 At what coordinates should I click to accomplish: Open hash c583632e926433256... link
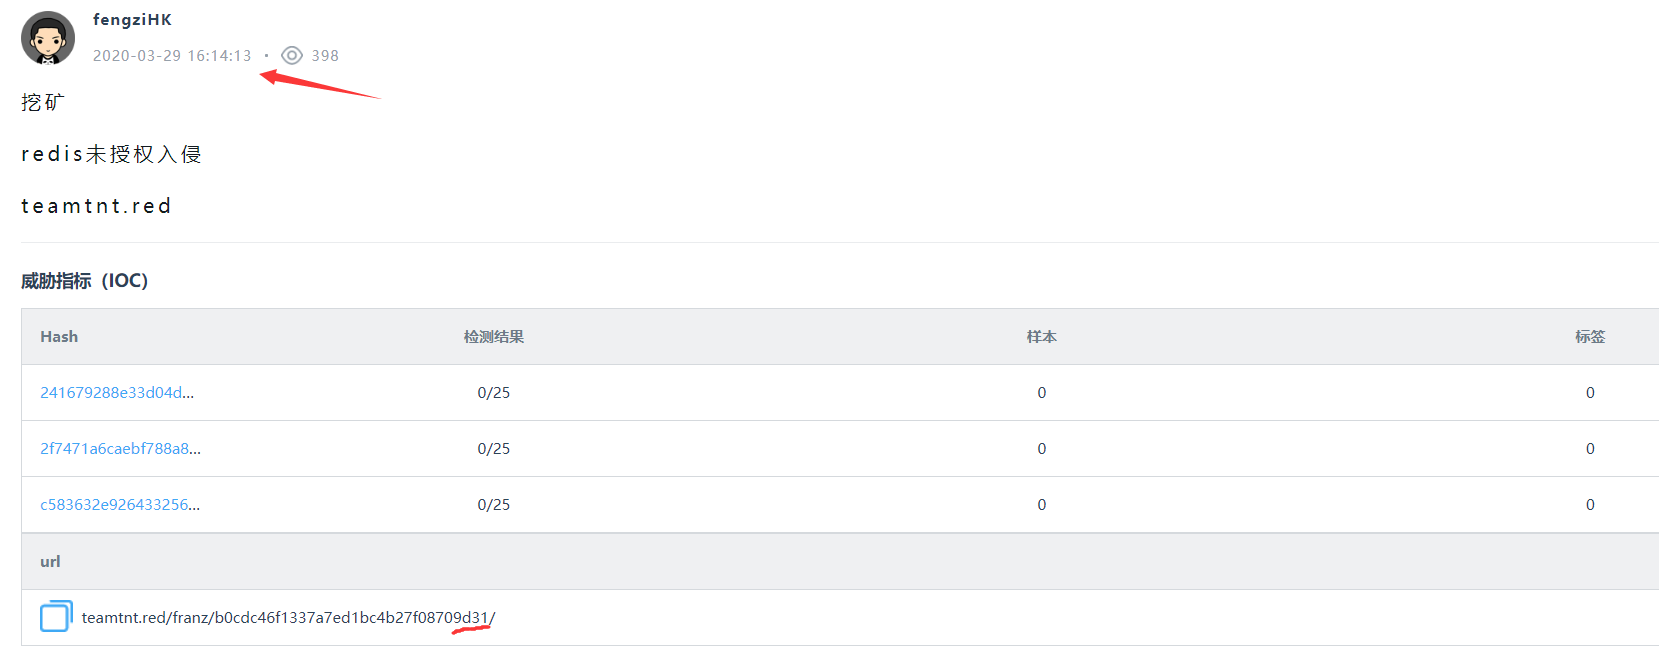(120, 505)
